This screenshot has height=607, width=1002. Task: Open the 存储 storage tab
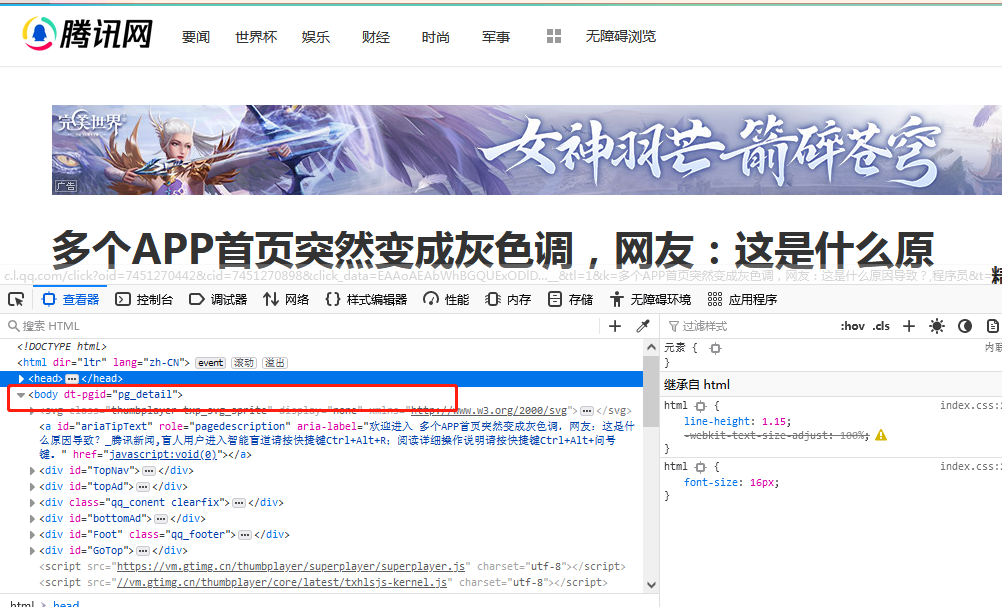[x=570, y=299]
